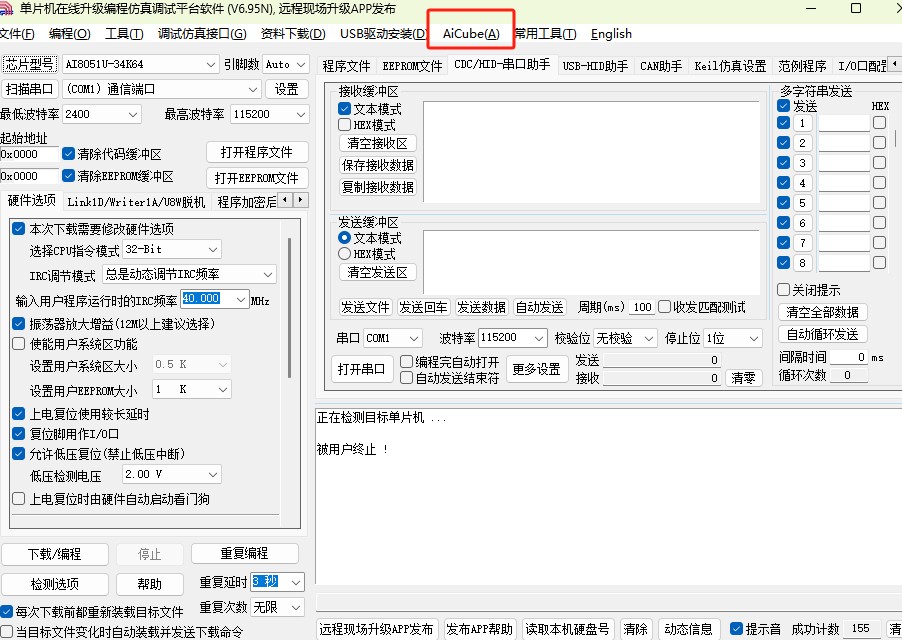Click 打开程序文件 button
This screenshot has width=902, height=640.
click(257, 152)
